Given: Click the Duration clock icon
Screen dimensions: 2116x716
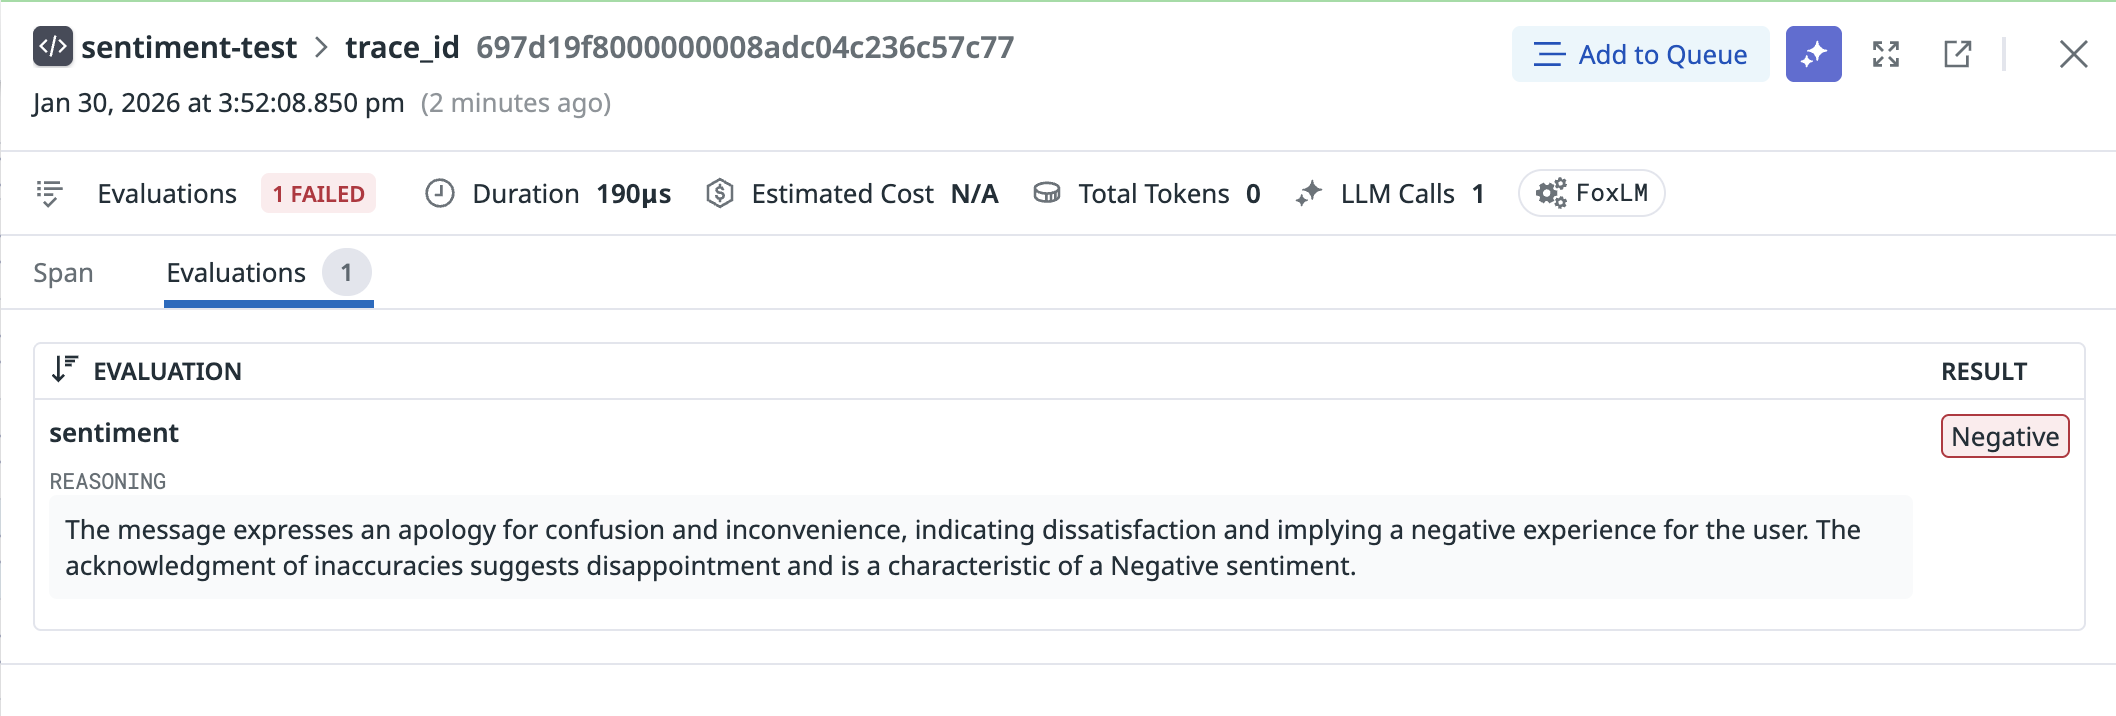Looking at the screenshot, I should click(x=440, y=193).
